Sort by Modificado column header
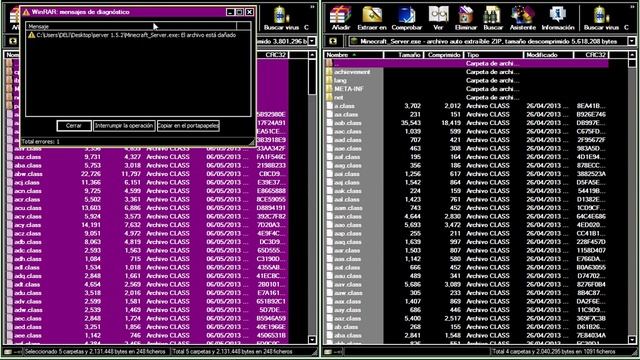Screen dimensions: 640x360 tap(548, 55)
